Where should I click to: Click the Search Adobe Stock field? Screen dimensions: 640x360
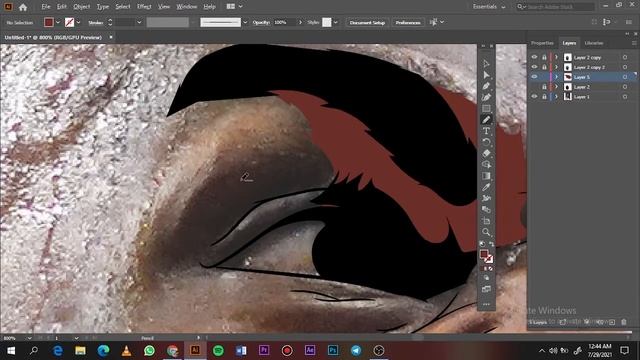tap(560, 7)
